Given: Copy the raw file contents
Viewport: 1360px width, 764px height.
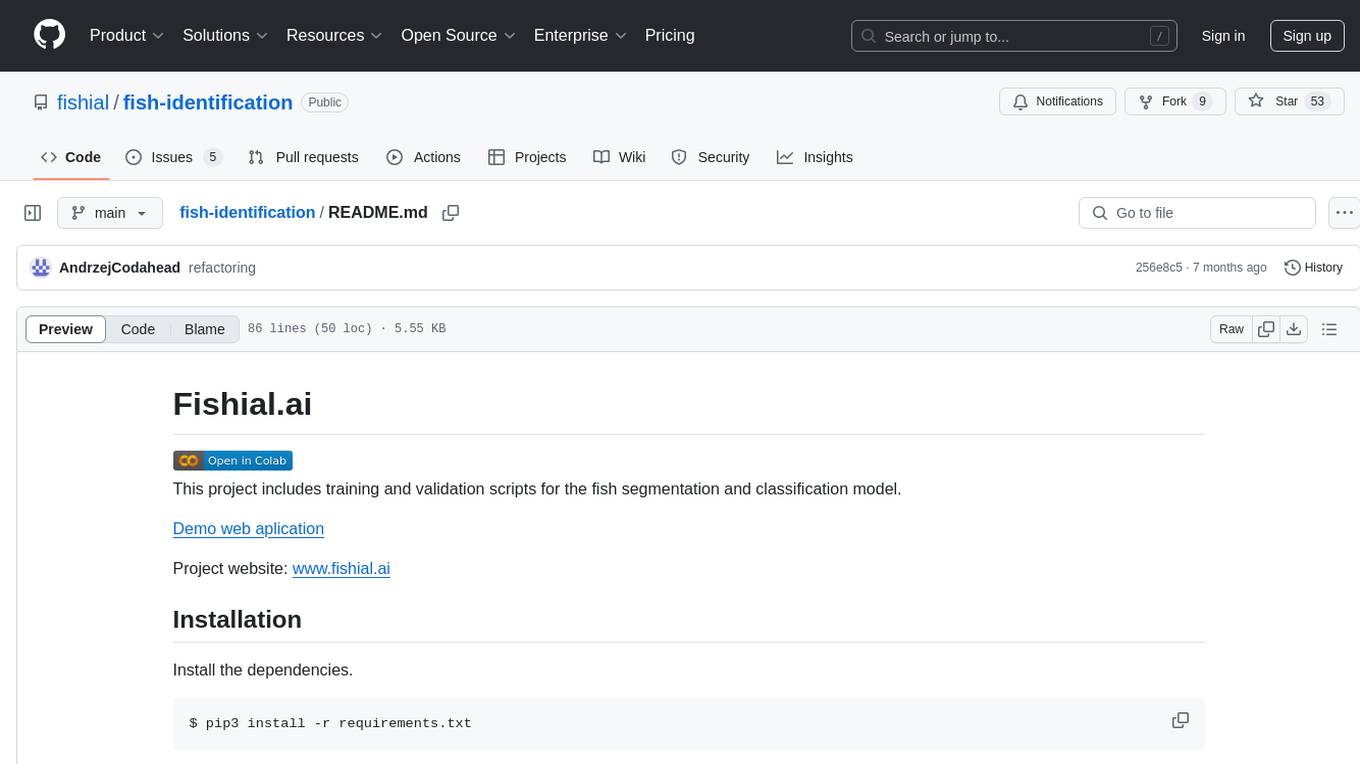Looking at the screenshot, I should (x=1266, y=329).
